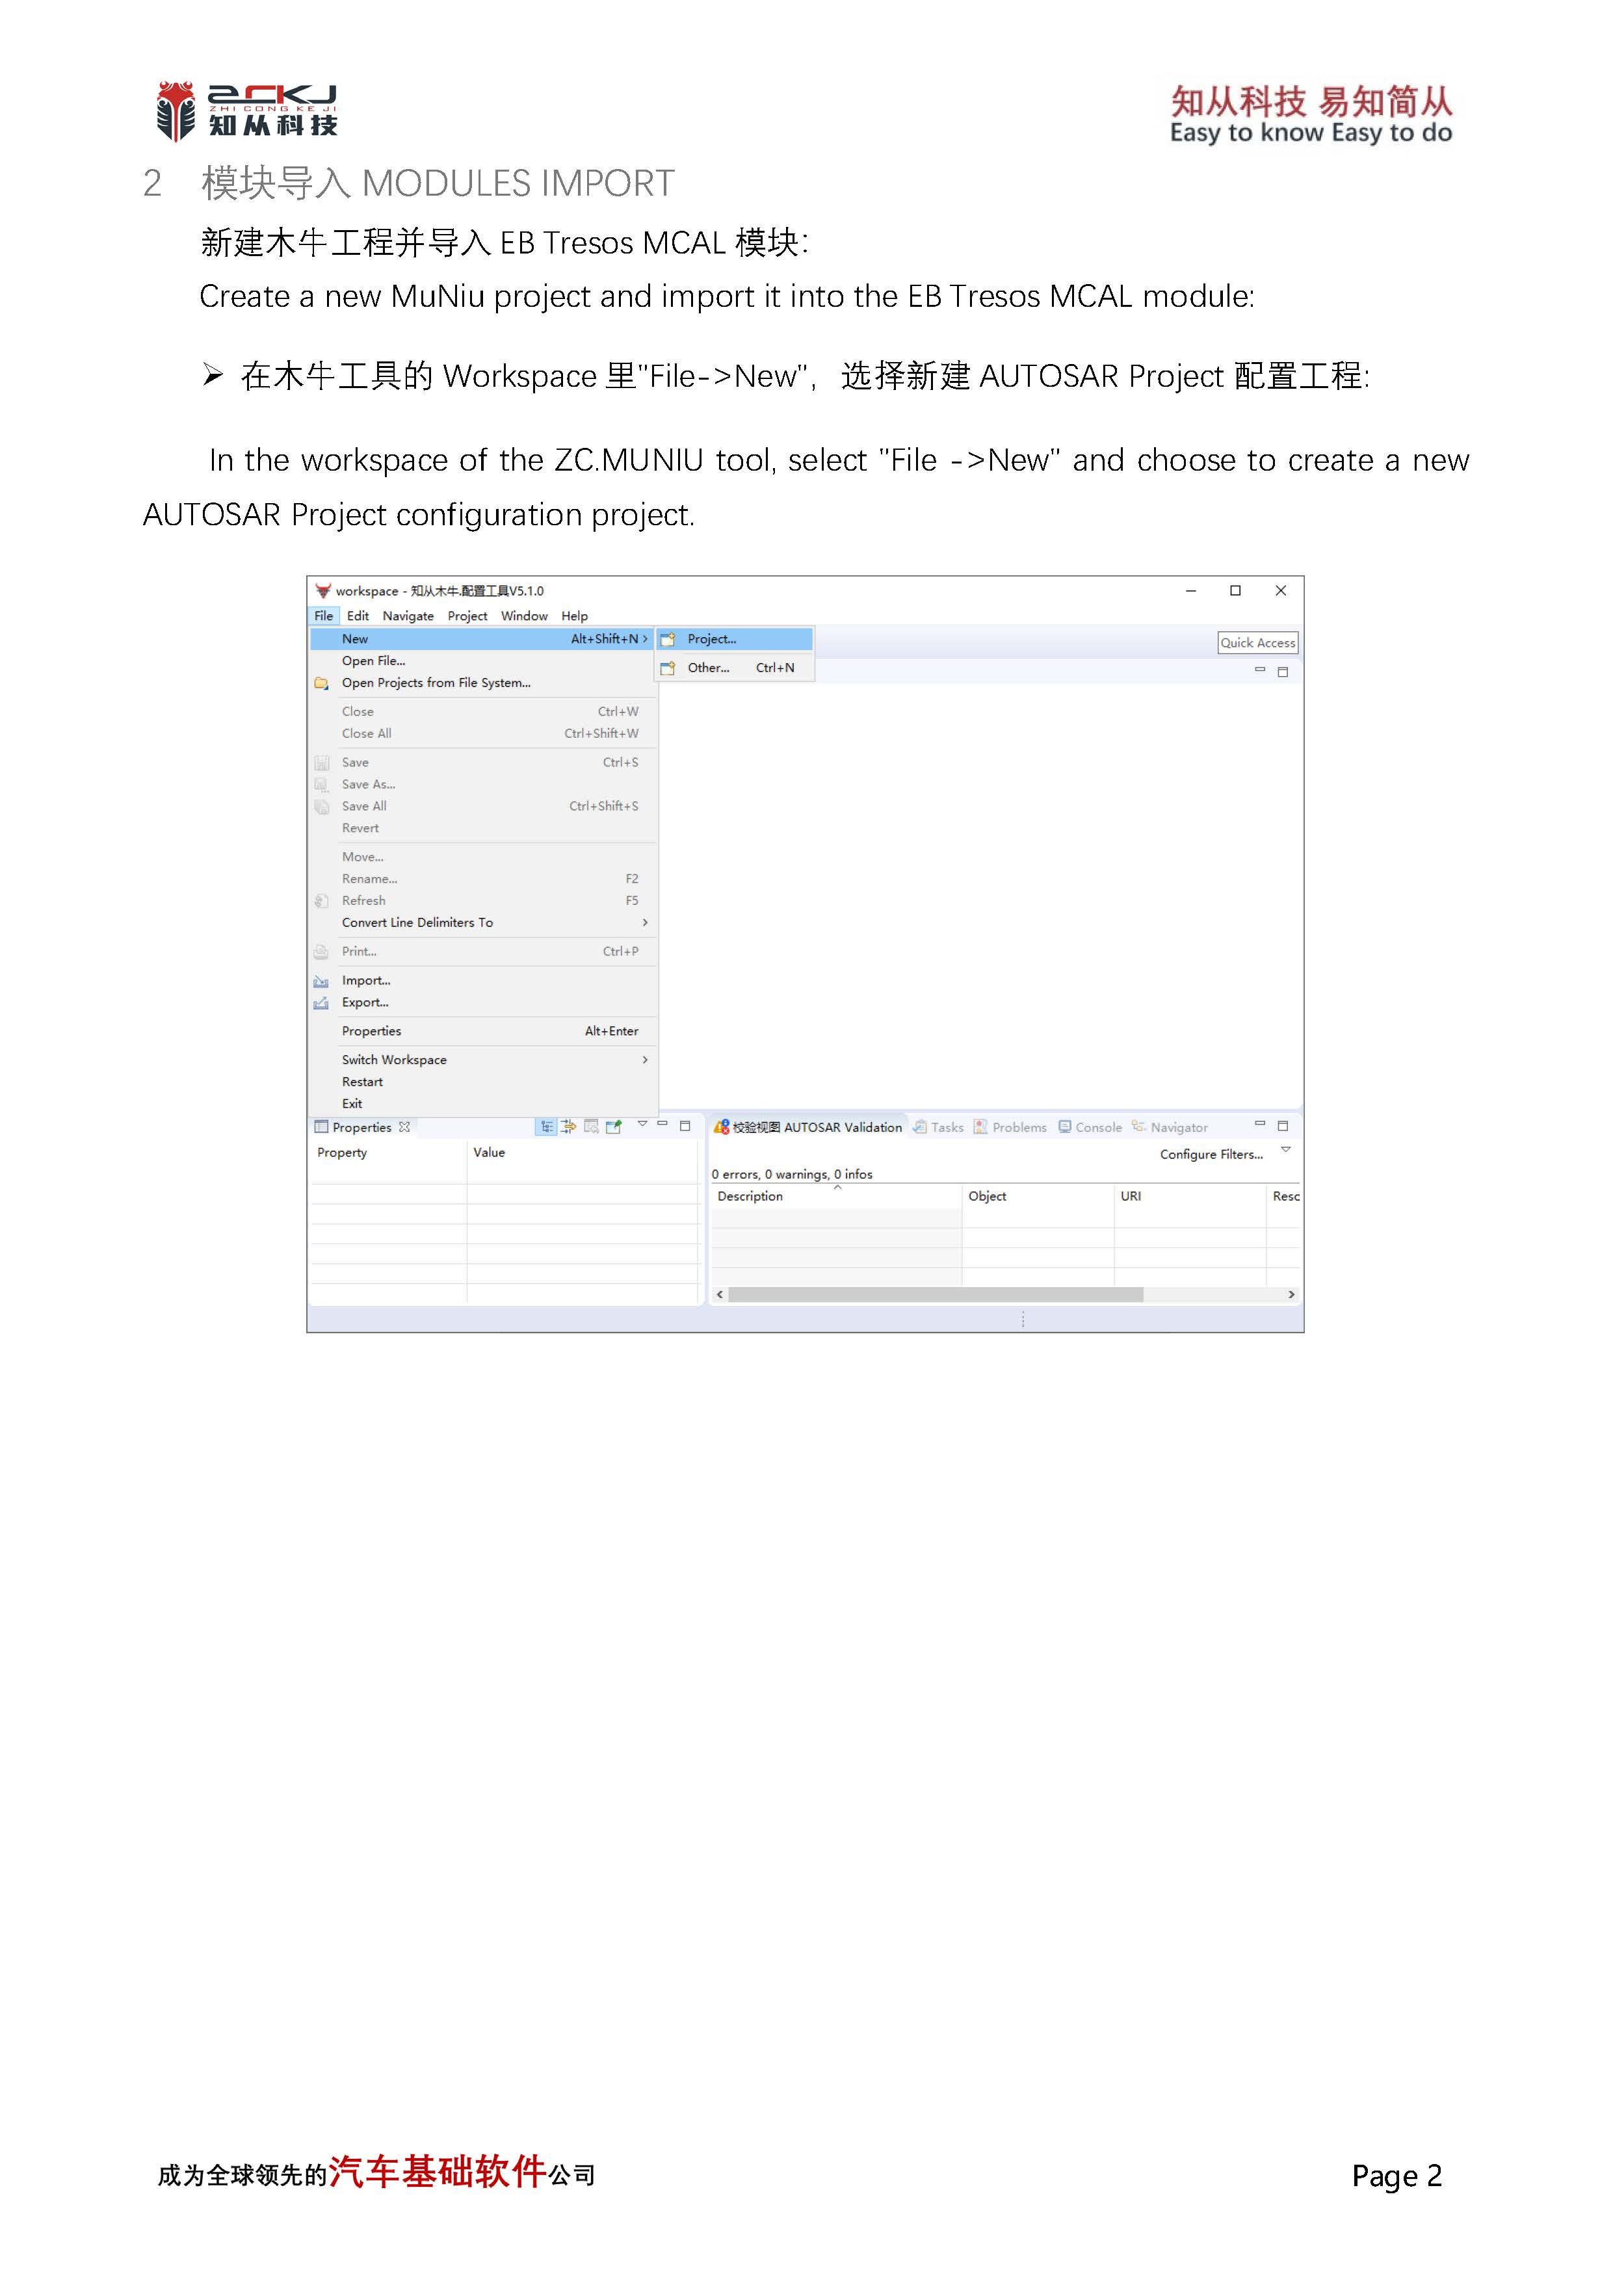
Task: Click validation table horizontal scrollbar
Action: pyautogui.click(x=936, y=1295)
